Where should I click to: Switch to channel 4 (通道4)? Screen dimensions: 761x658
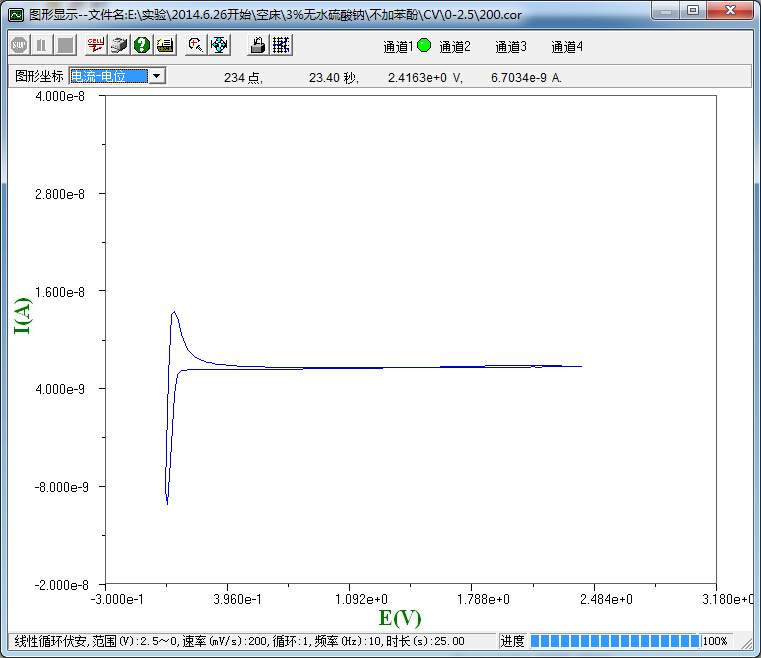[567, 47]
